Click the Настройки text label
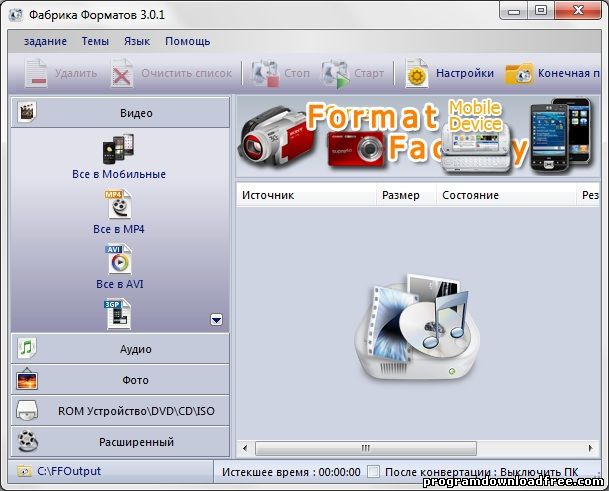 tap(465, 73)
